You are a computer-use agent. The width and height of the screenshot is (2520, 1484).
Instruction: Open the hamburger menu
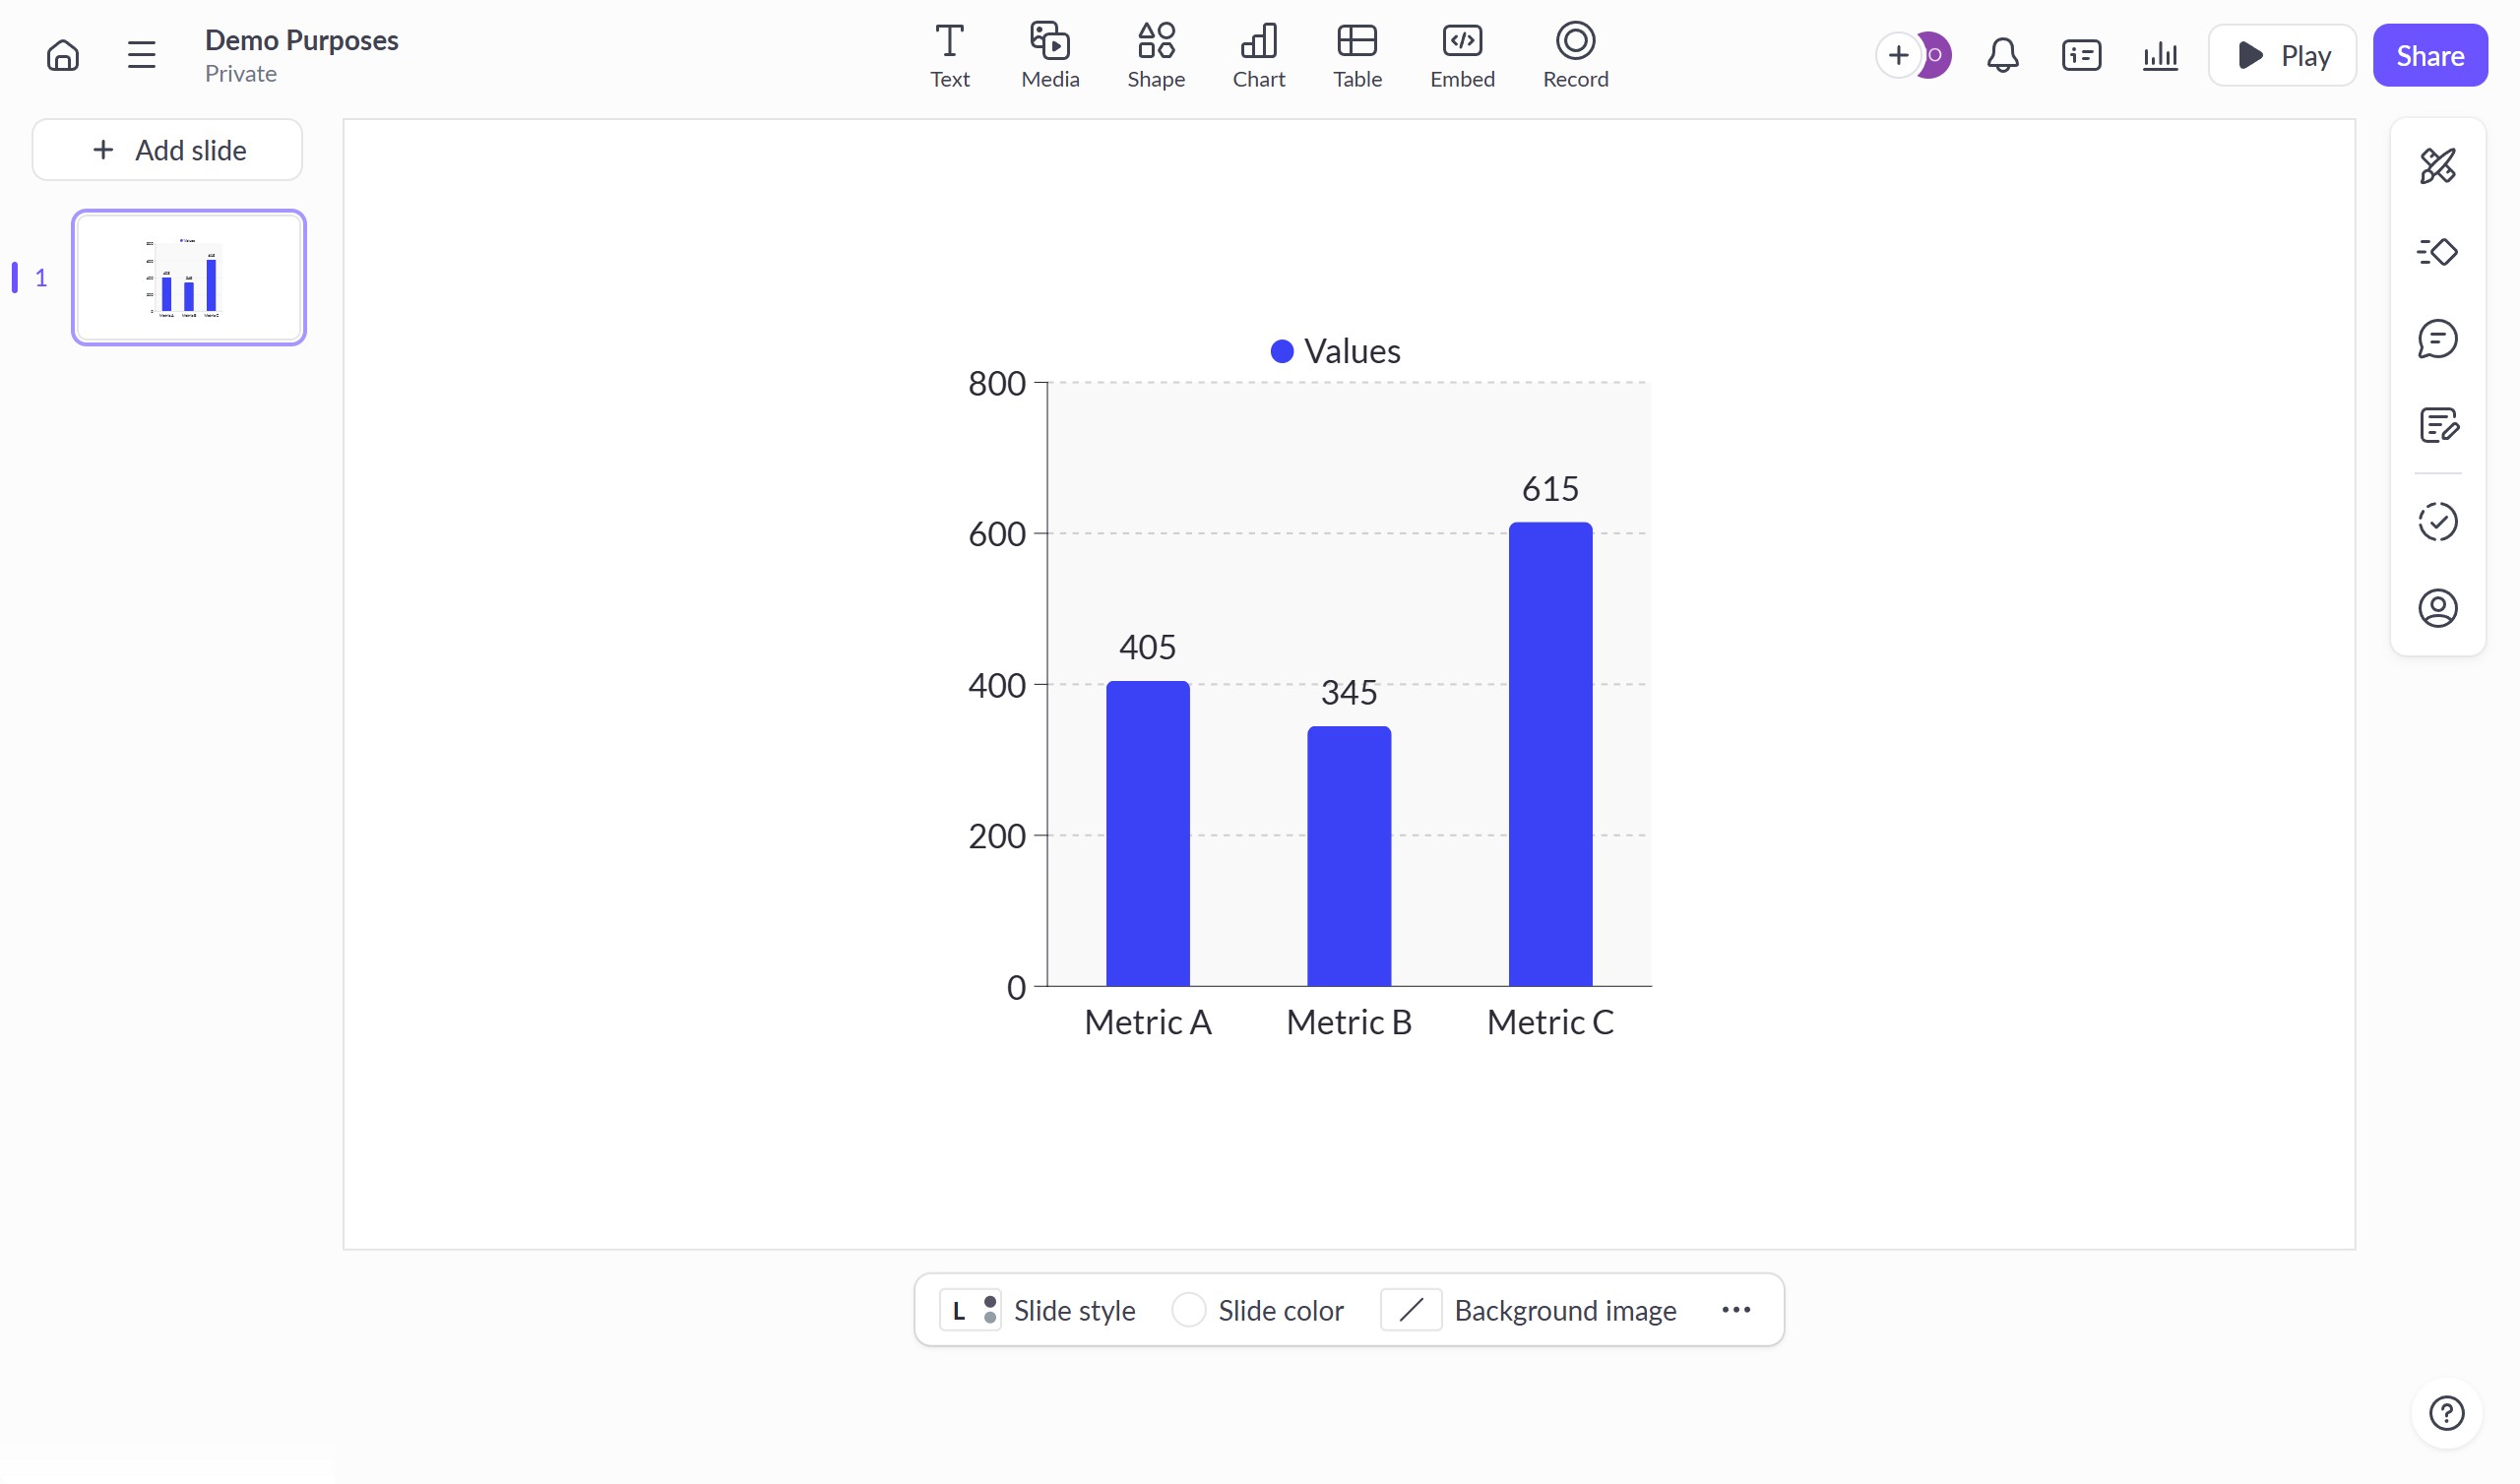(141, 55)
